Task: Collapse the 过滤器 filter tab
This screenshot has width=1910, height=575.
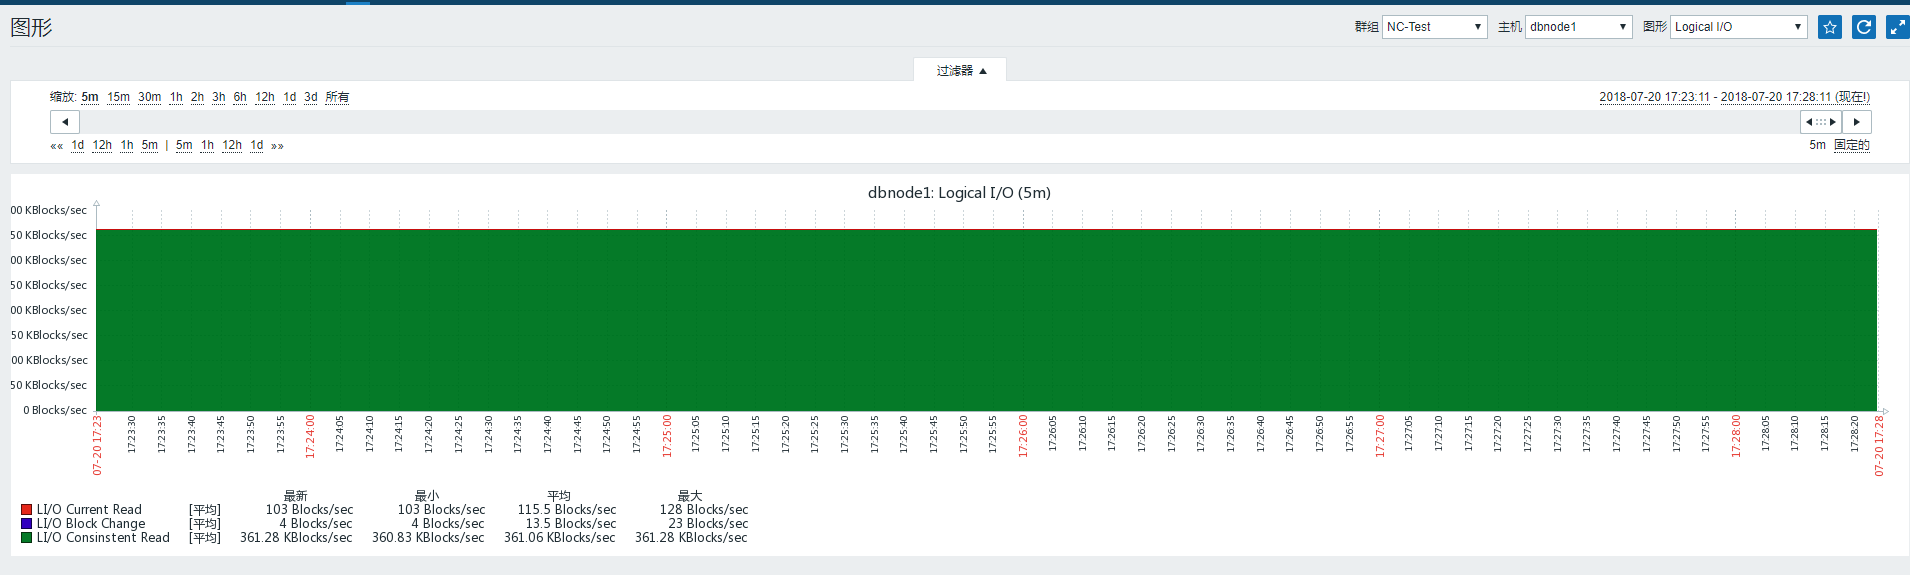Action: 960,70
